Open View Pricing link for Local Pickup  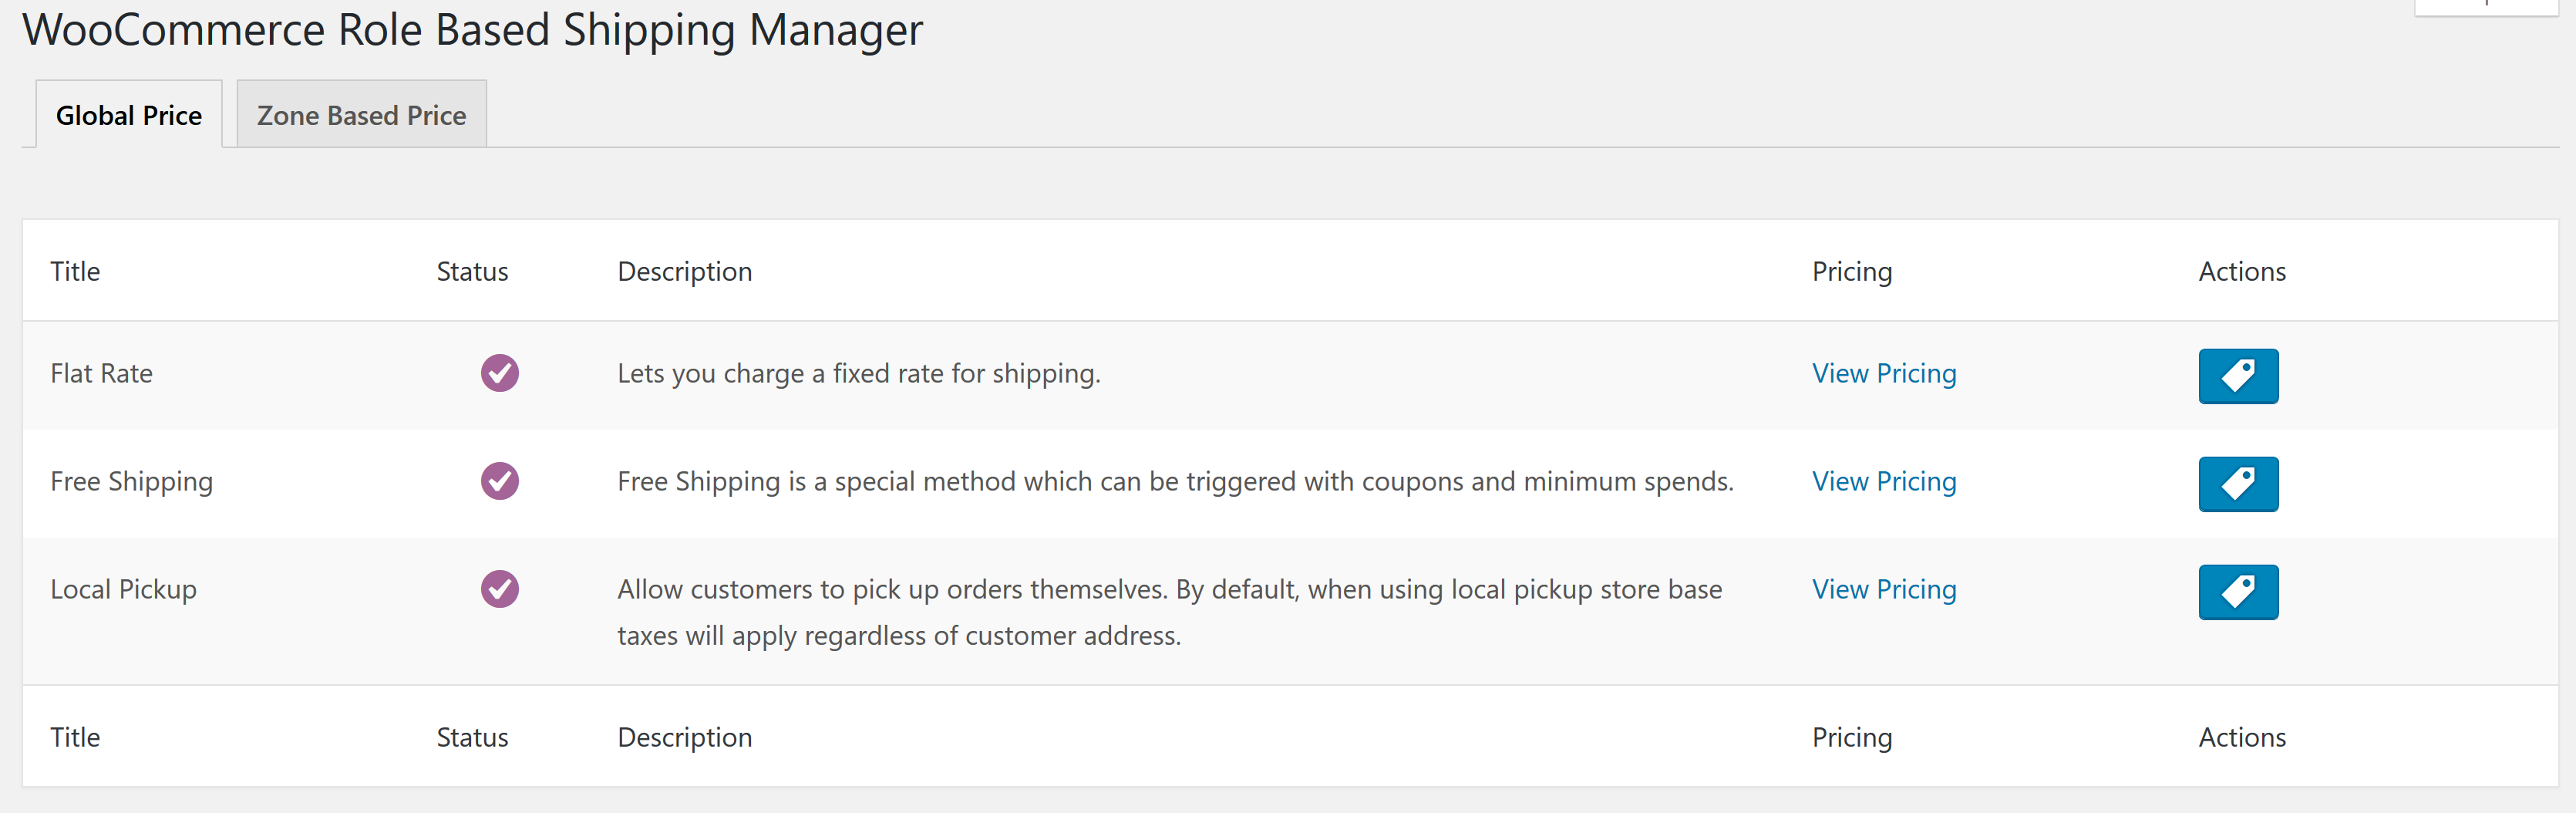1883,589
